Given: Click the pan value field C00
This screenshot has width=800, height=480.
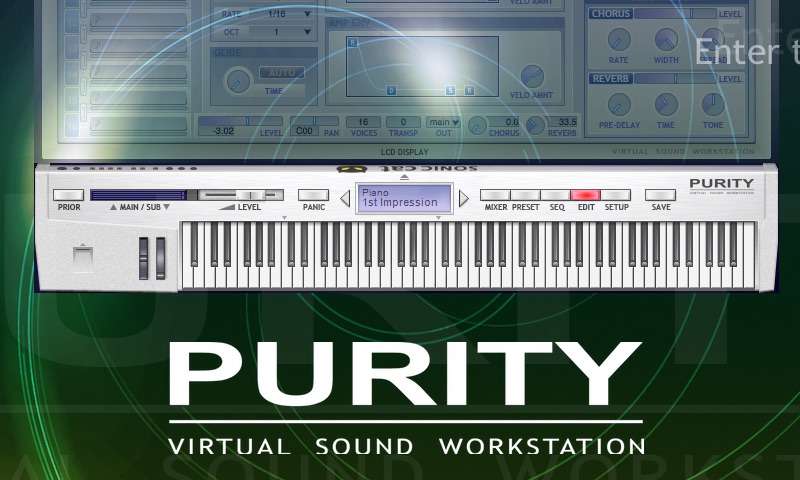Looking at the screenshot, I should click(304, 131).
